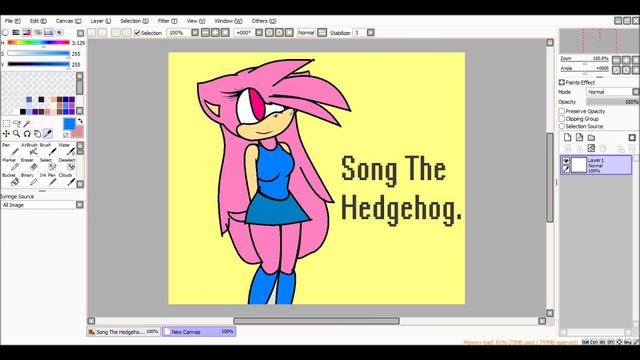Viewport: 640px width, 360px height.
Task: Select the Binary pen tool
Action: (29, 180)
